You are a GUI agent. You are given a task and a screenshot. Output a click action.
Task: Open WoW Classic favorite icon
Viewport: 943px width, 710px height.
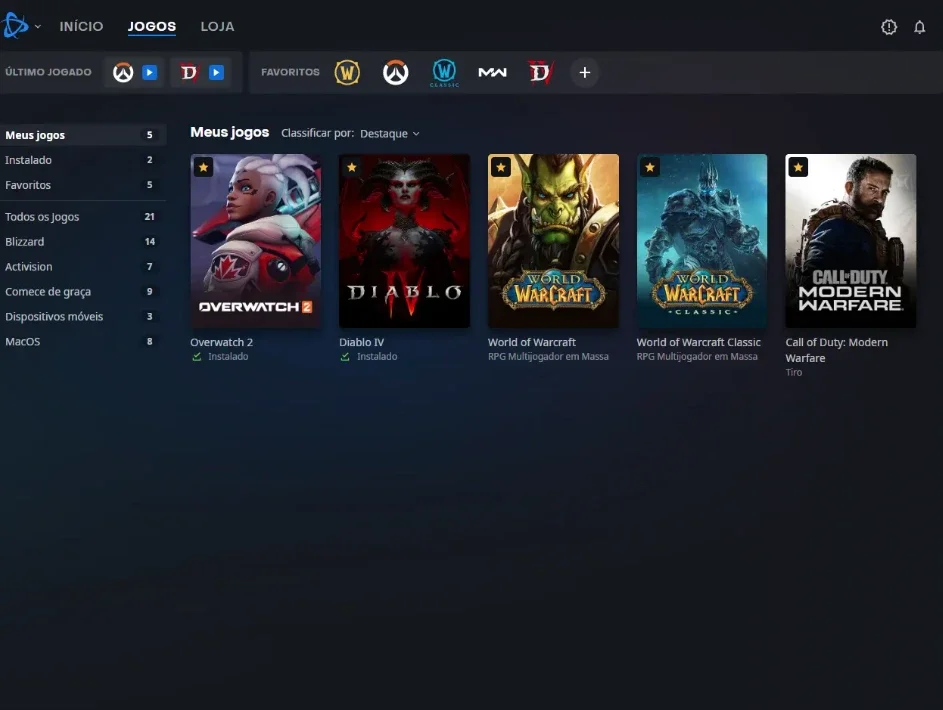point(444,73)
